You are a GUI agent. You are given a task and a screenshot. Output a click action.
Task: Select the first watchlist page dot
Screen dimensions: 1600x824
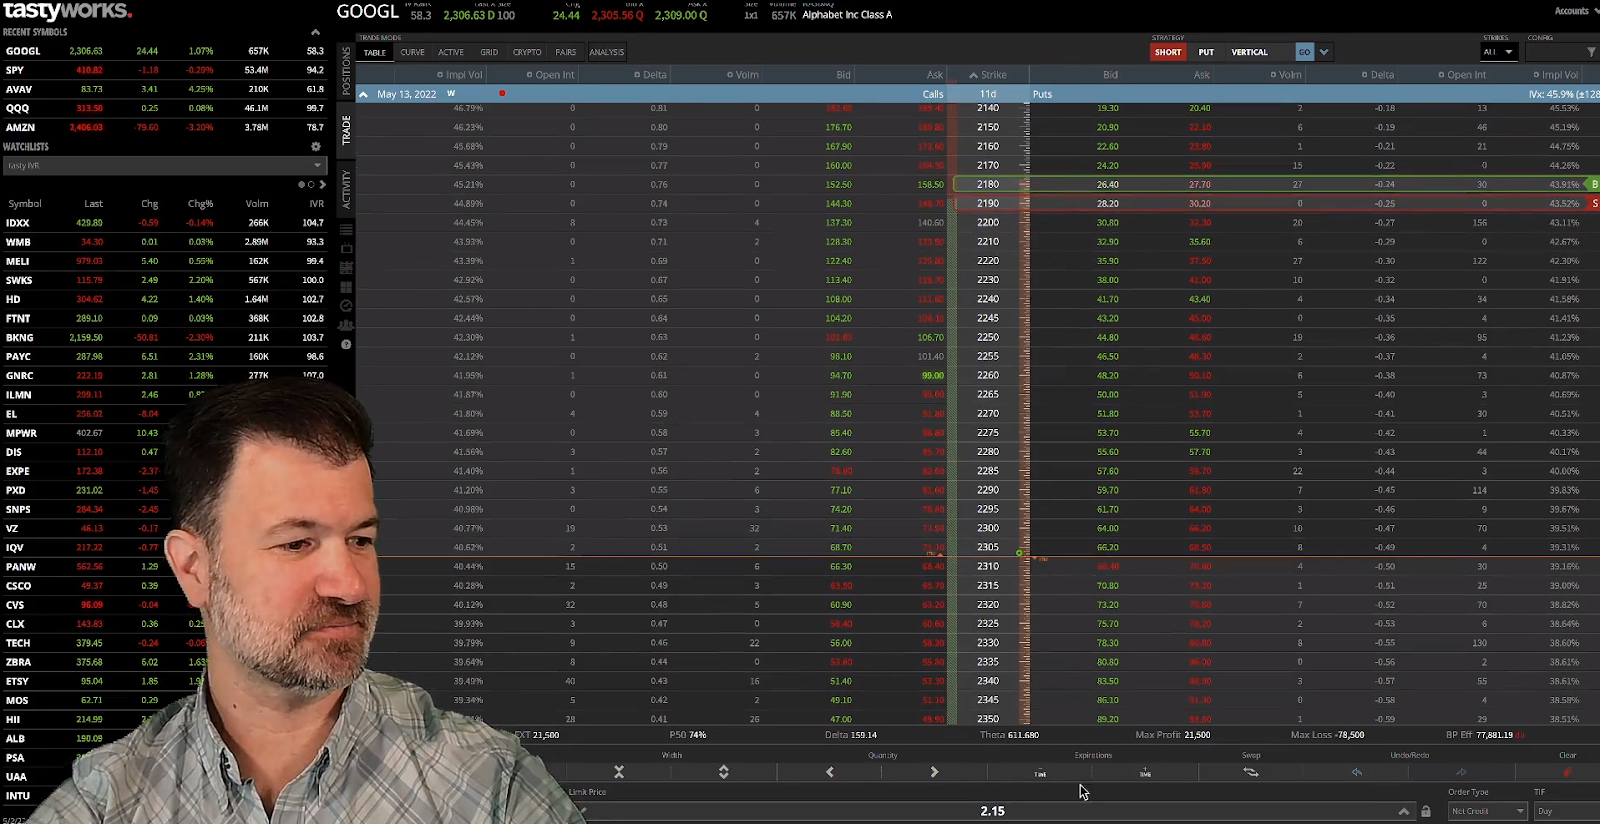click(301, 185)
